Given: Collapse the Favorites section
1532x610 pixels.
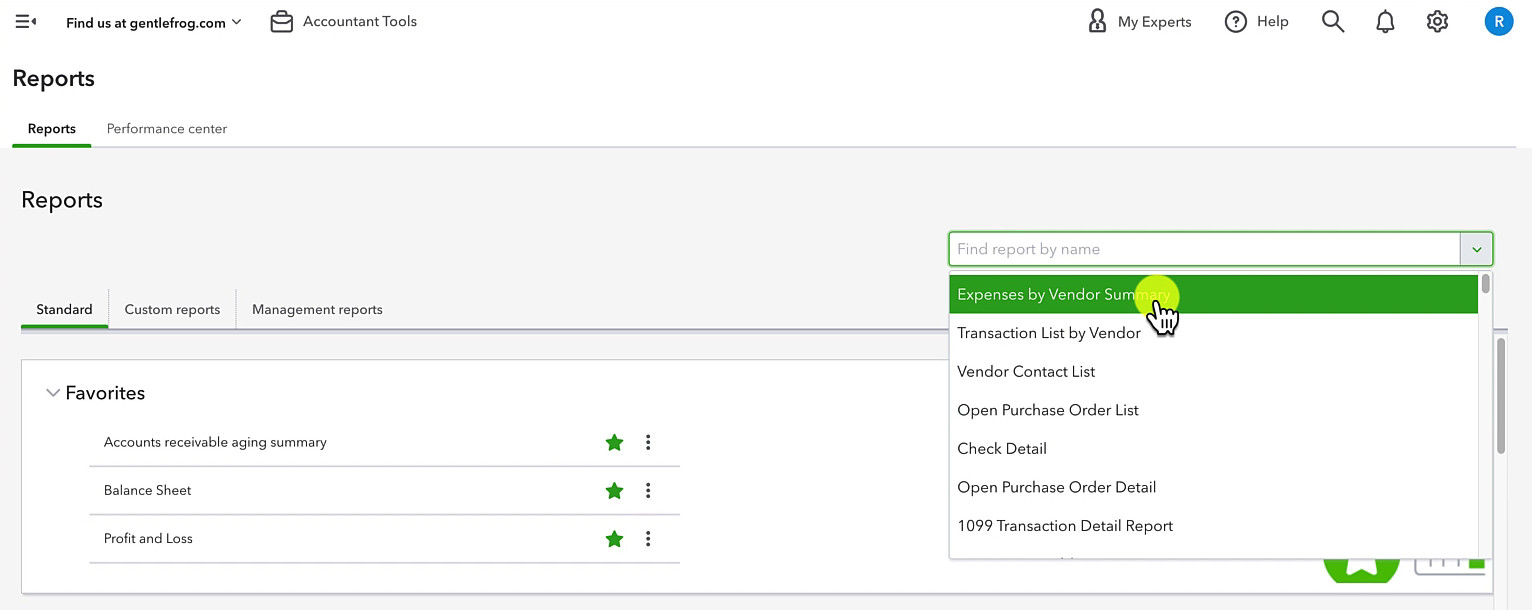Looking at the screenshot, I should tap(53, 393).
